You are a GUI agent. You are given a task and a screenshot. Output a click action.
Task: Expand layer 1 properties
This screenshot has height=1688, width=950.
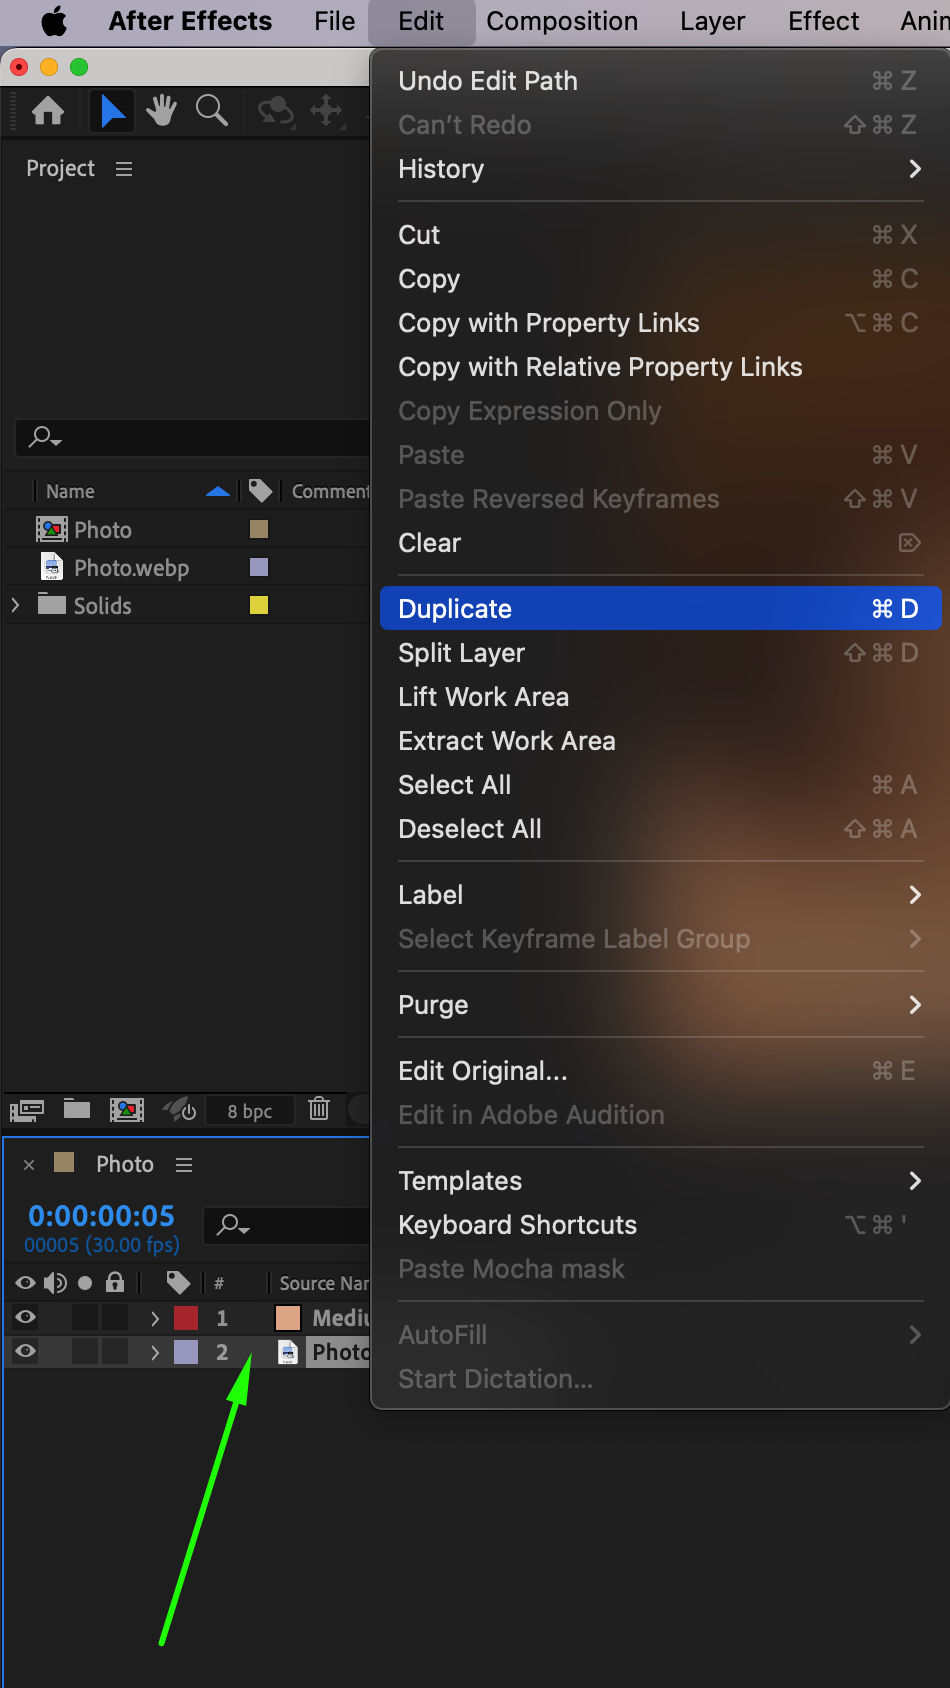[x=155, y=1318]
